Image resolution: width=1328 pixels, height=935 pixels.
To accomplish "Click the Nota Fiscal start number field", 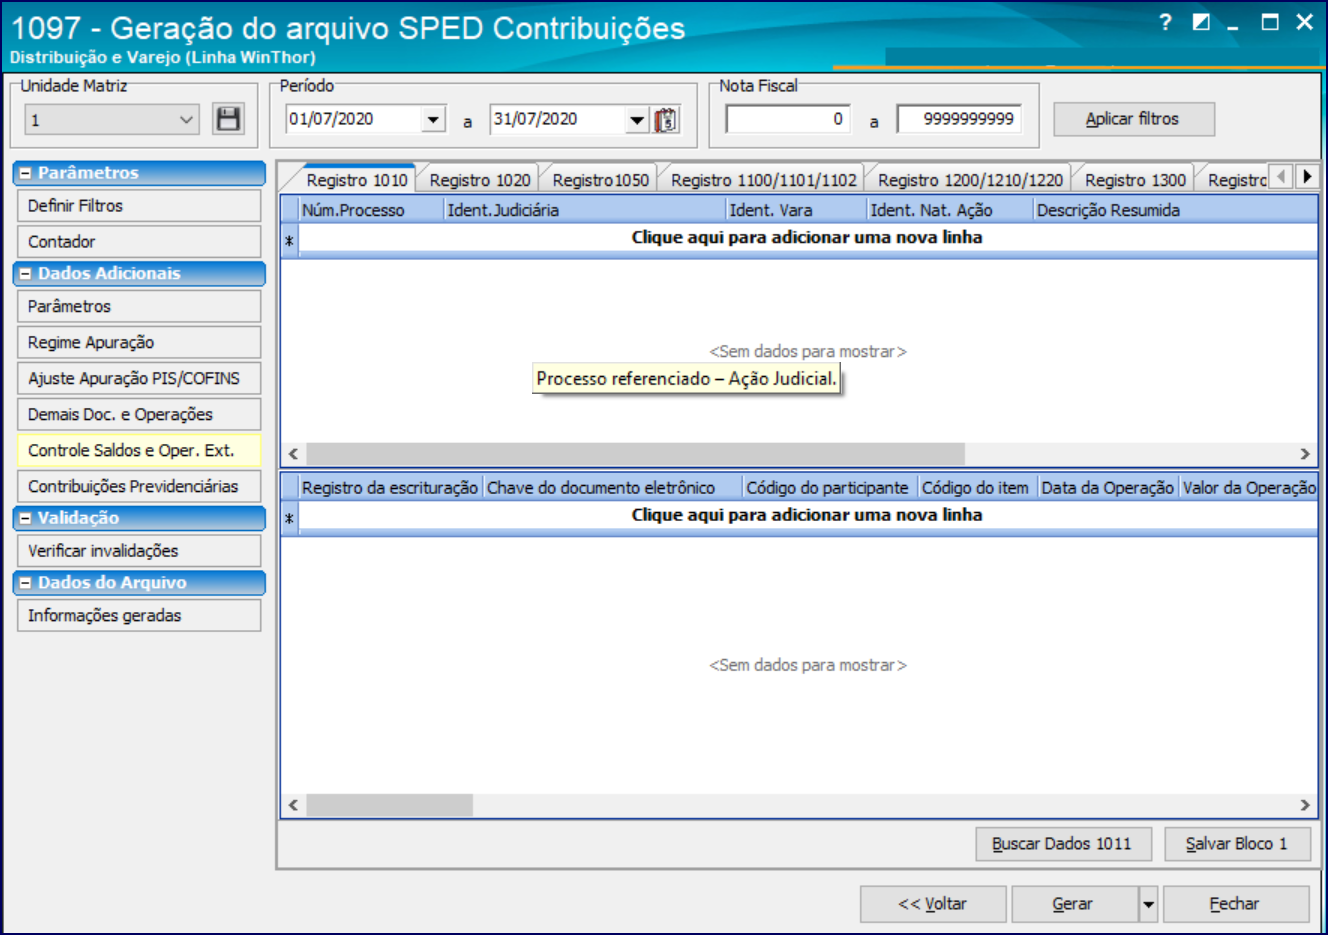I will [x=788, y=119].
